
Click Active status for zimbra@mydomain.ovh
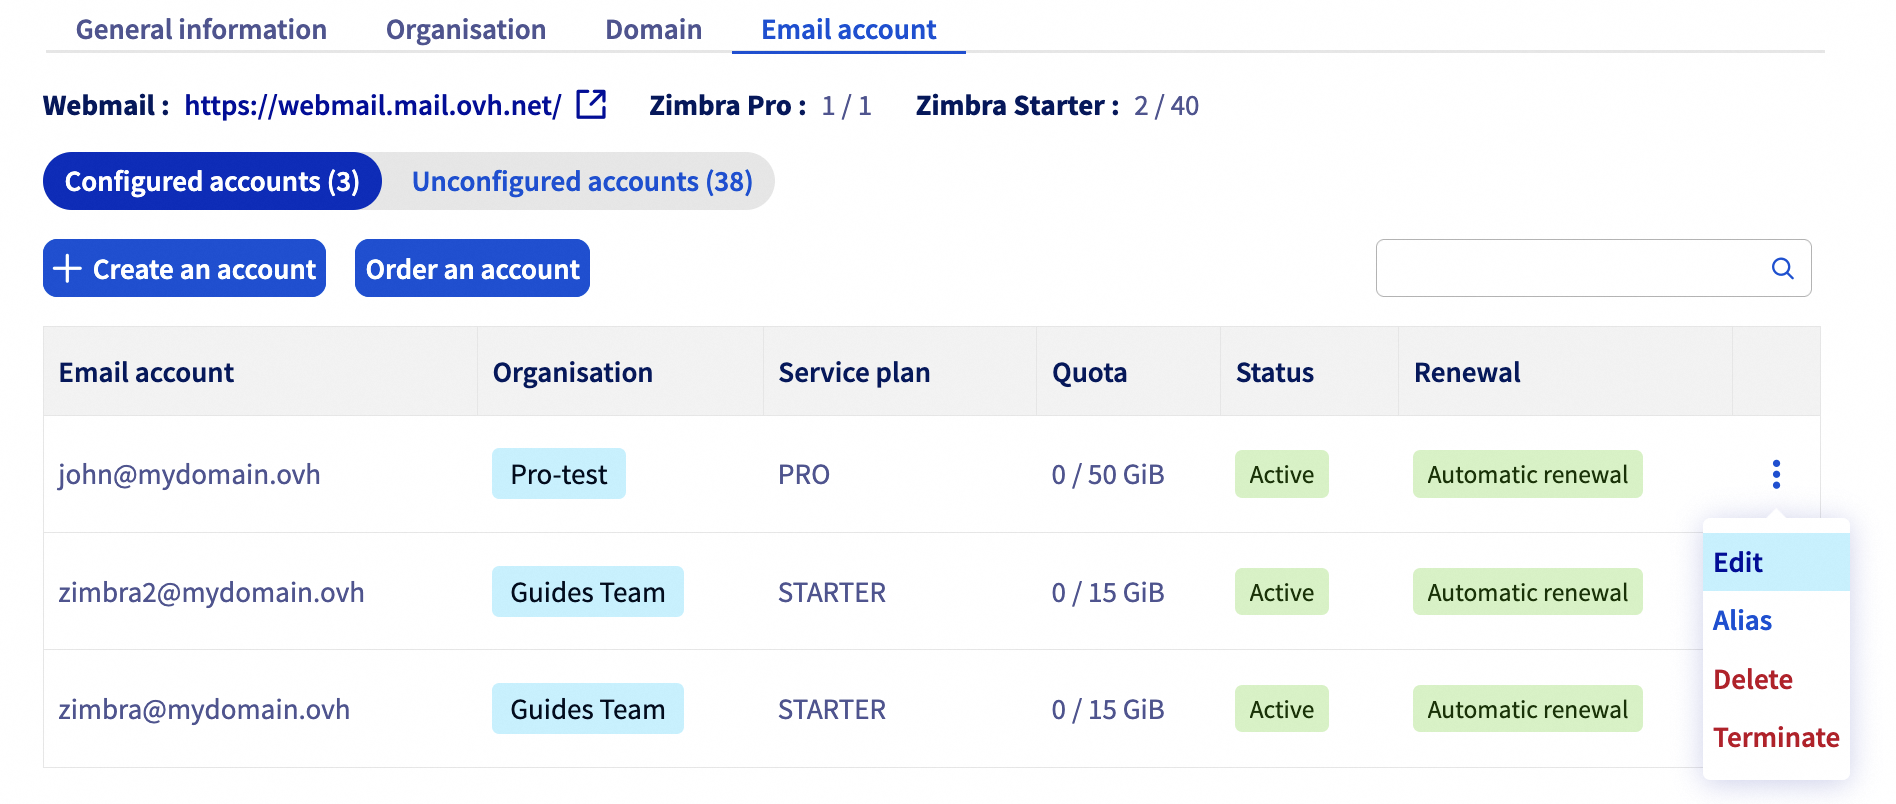(x=1282, y=709)
